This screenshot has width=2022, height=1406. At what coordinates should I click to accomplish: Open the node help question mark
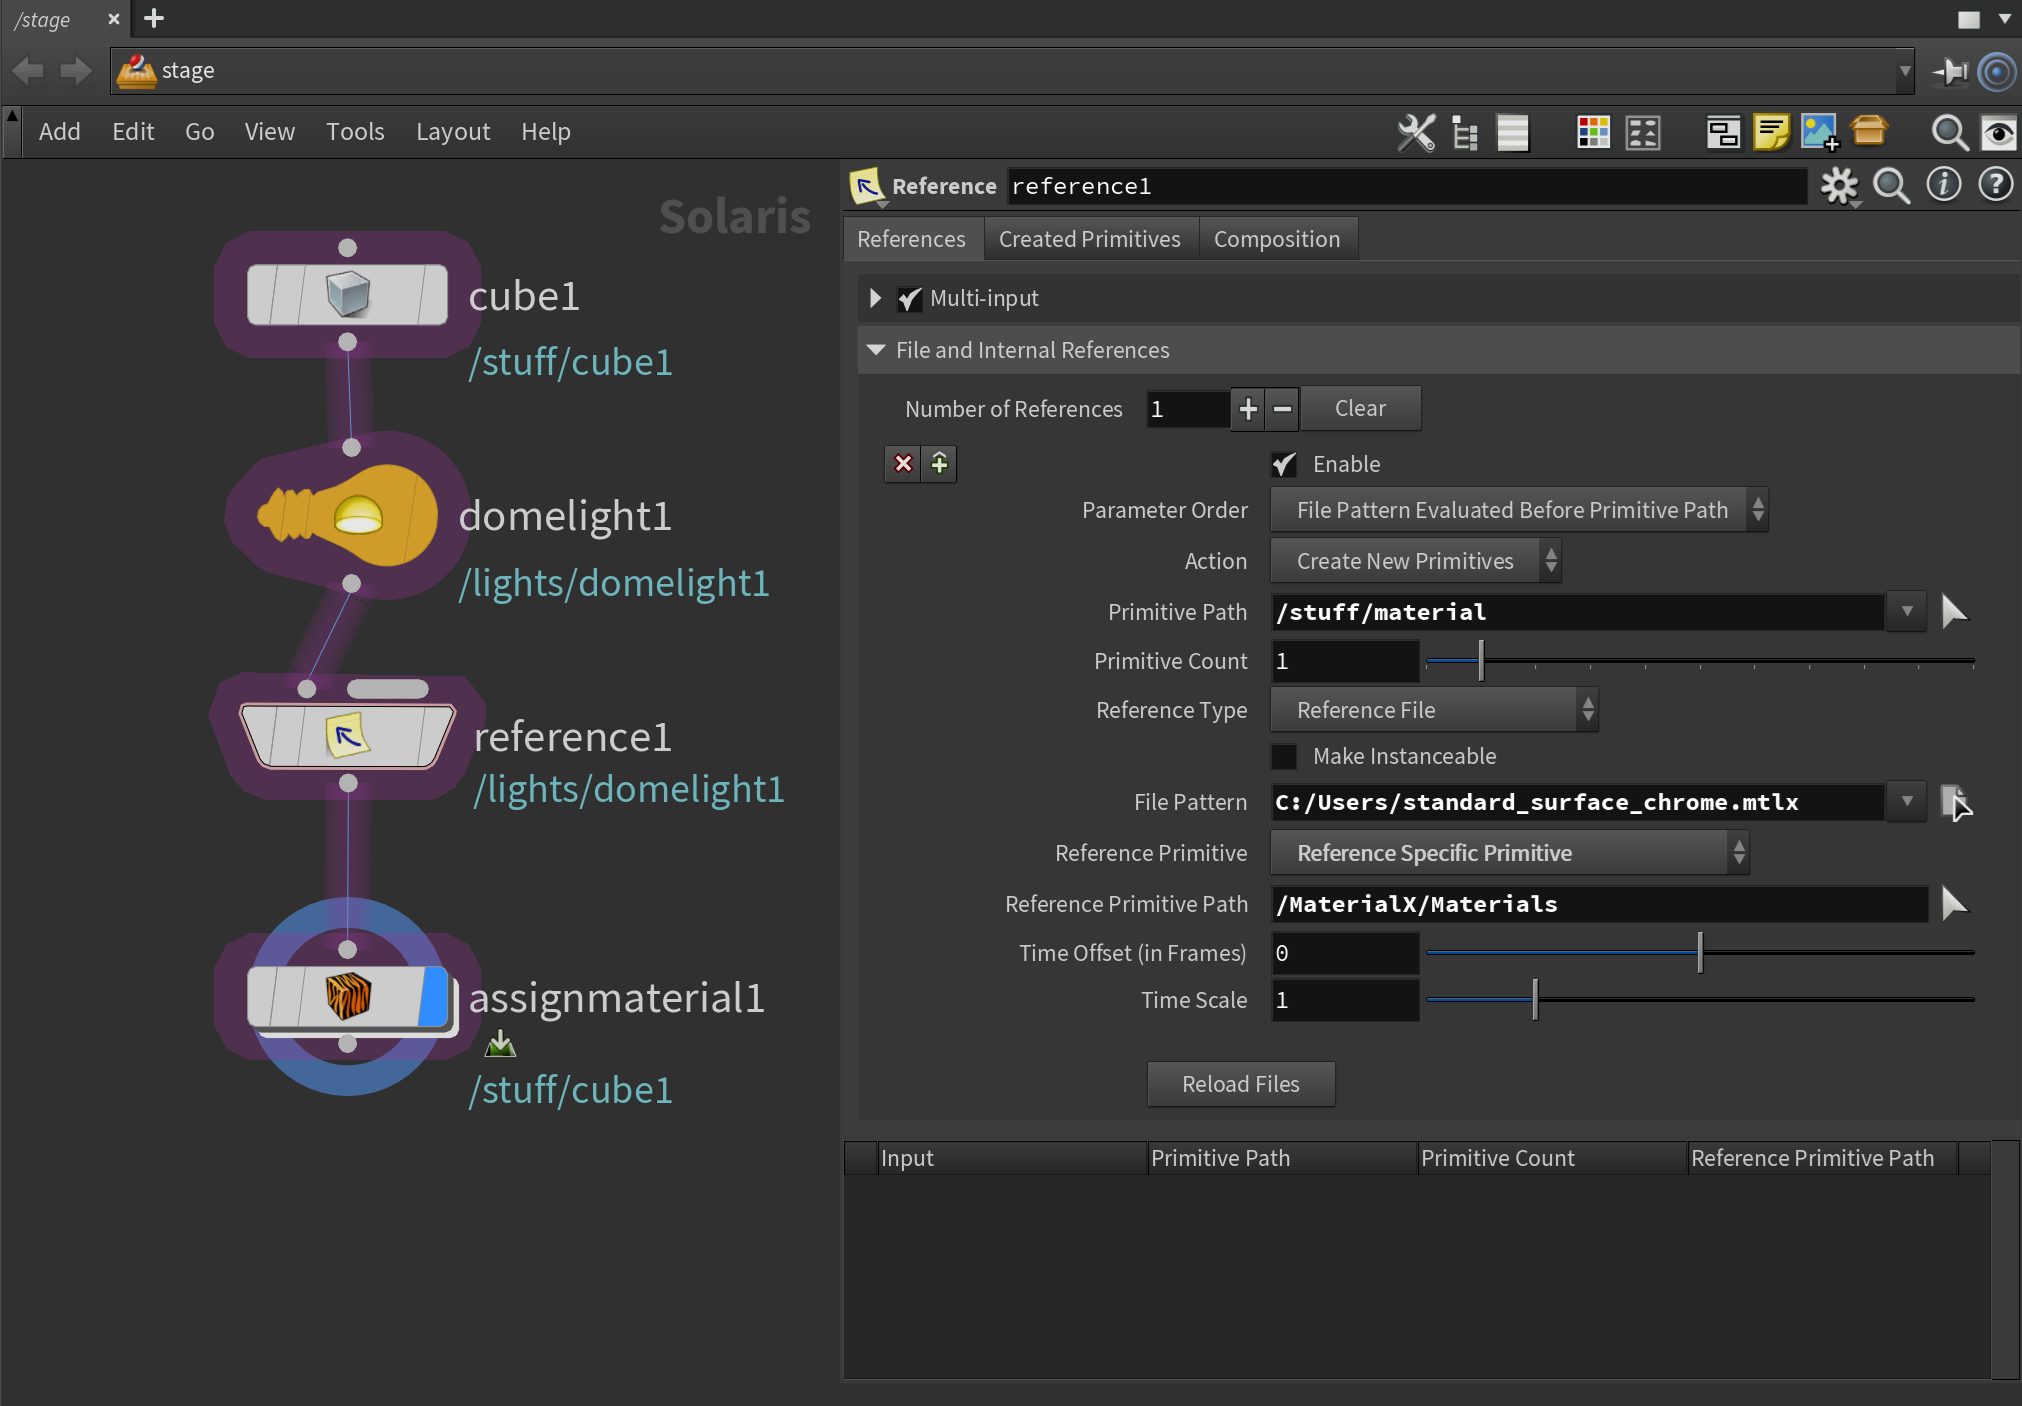tap(1996, 184)
